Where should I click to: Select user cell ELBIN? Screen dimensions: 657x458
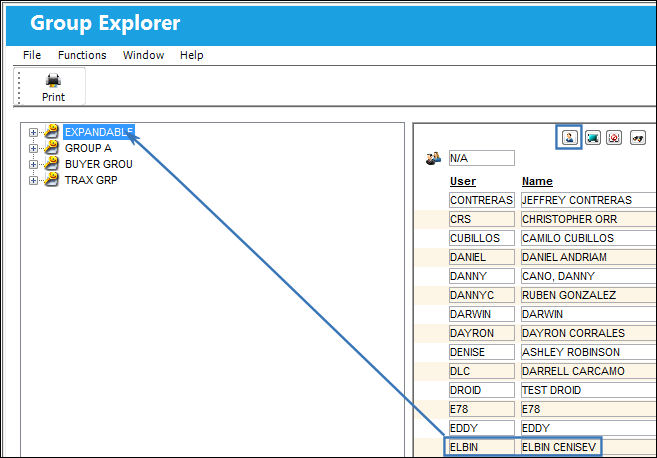(481, 447)
